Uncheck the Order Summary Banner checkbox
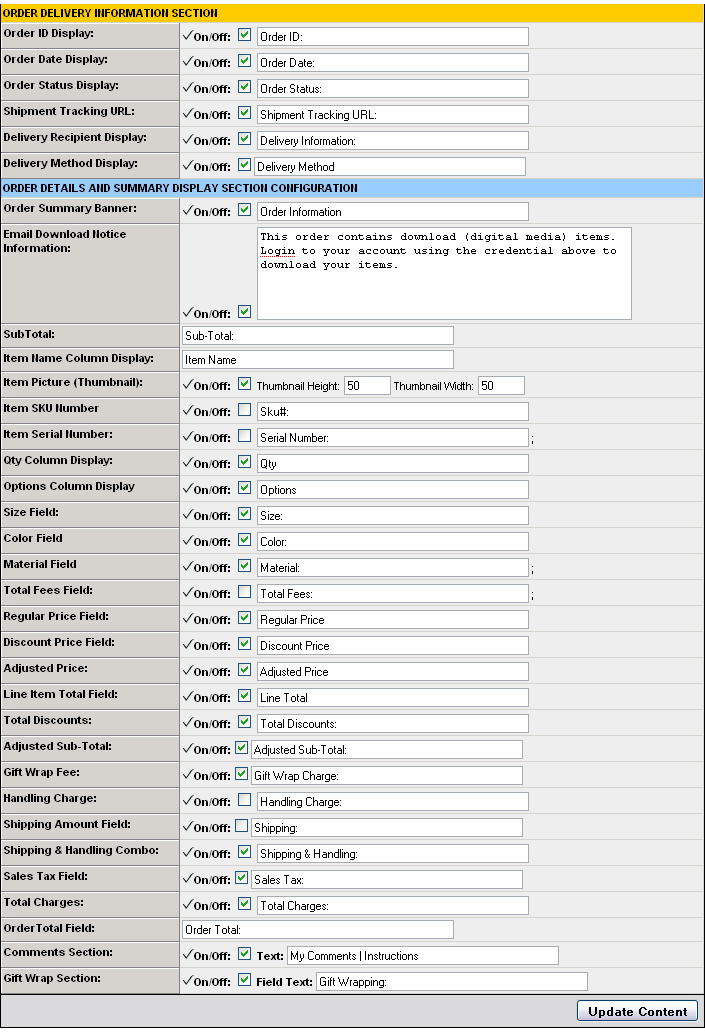The image size is (705, 1032). click(244, 210)
